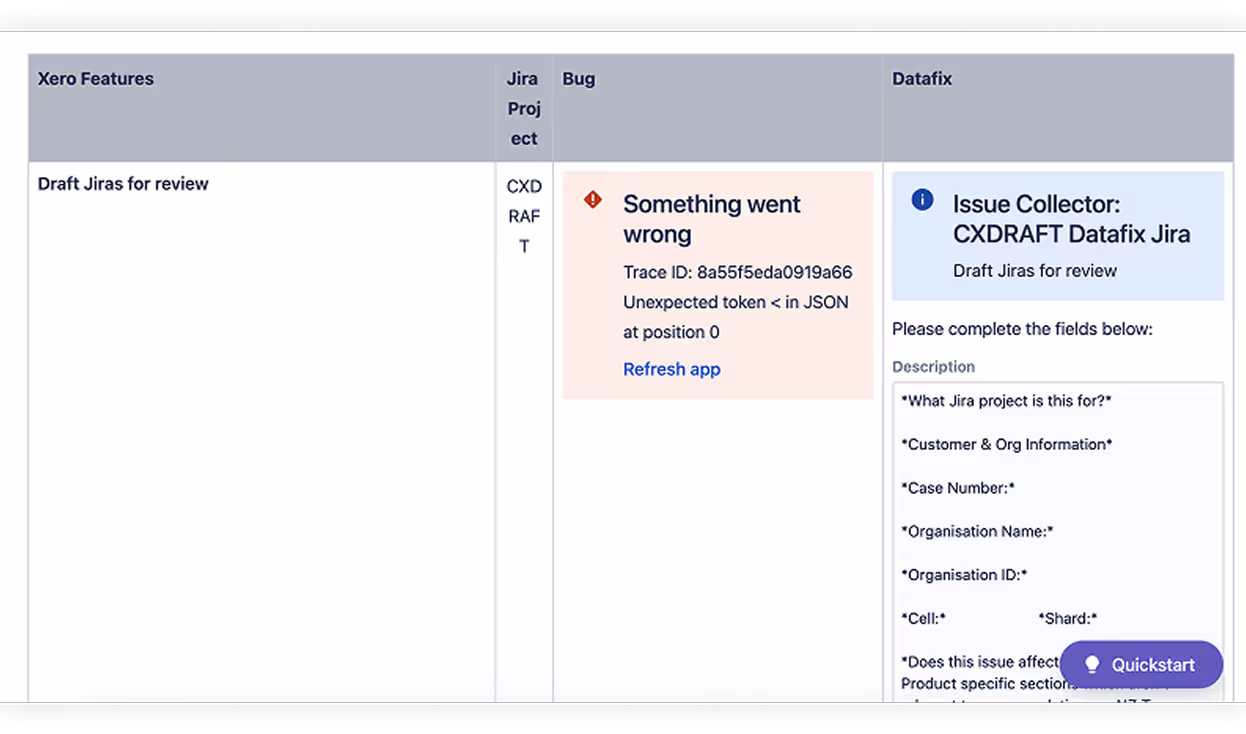Click the *Organisation Name:* line
This screenshot has height=734, width=1246.
(x=977, y=531)
